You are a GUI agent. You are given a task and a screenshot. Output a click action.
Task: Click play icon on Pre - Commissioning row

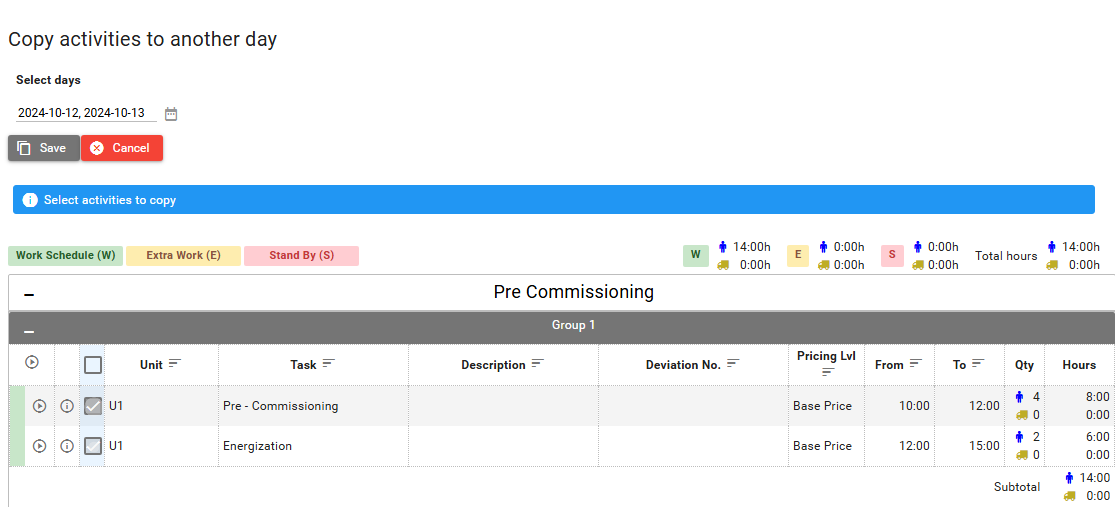pyautogui.click(x=40, y=406)
